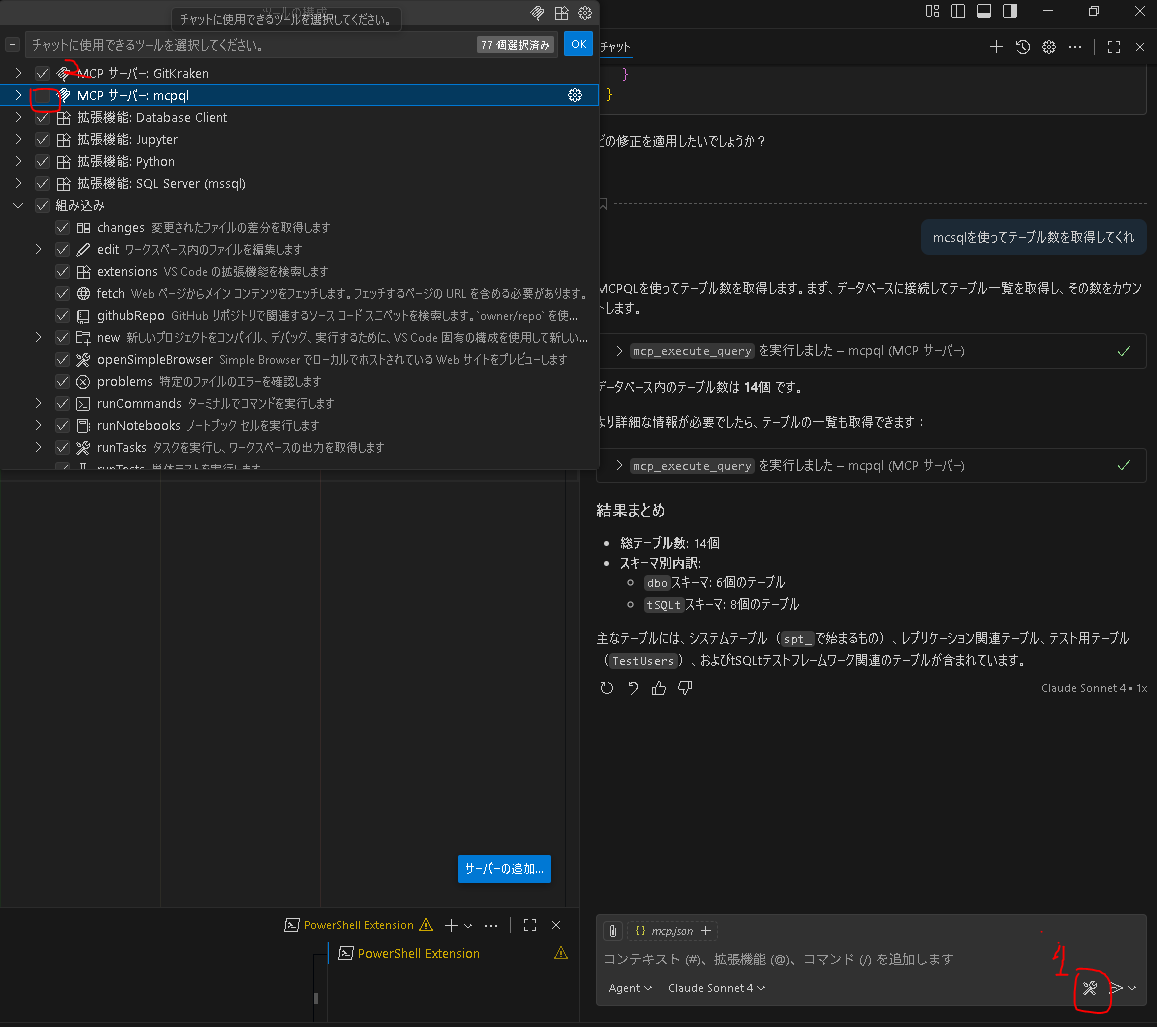Toggle the bottom panel layout icon
This screenshot has height=1027, width=1157.
(x=984, y=11)
